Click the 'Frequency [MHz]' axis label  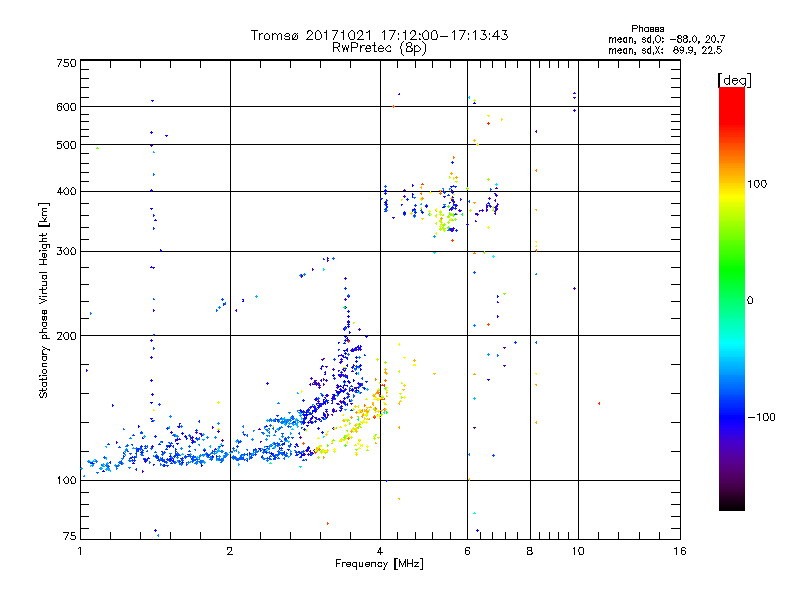[x=379, y=564]
